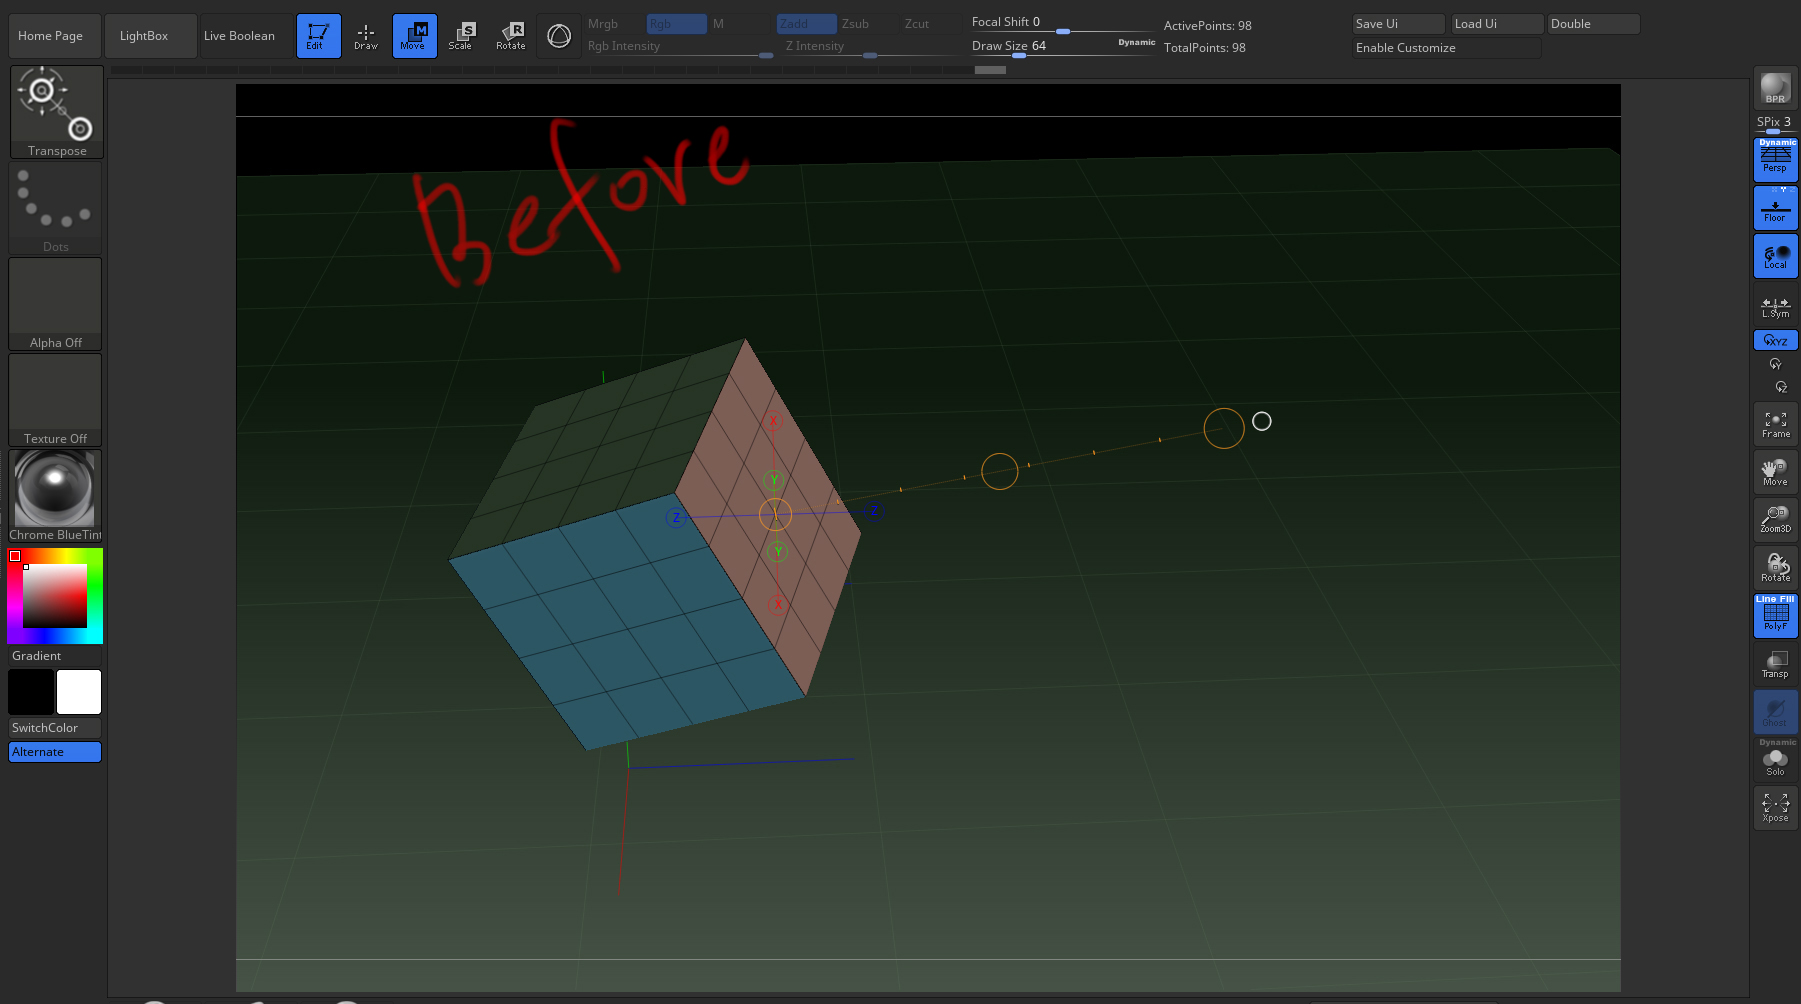Click the Save Ui button
The width and height of the screenshot is (1801, 1004).
[1397, 23]
